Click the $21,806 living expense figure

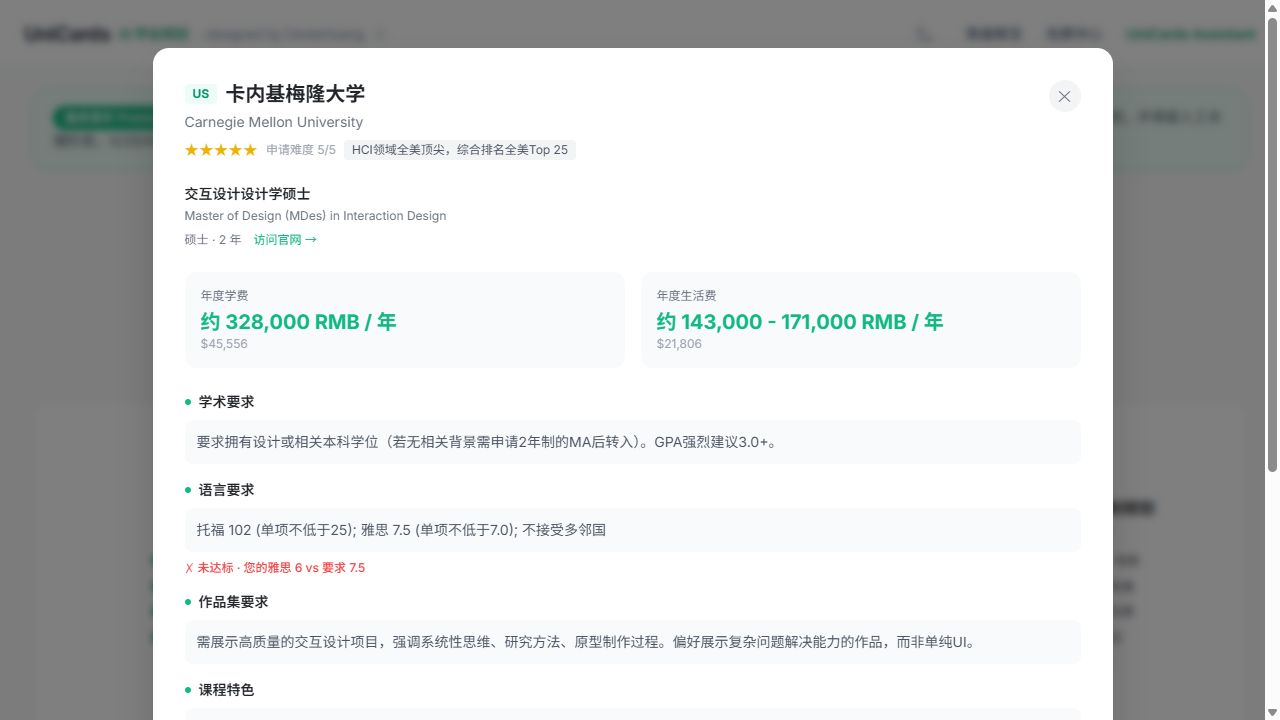click(x=679, y=344)
